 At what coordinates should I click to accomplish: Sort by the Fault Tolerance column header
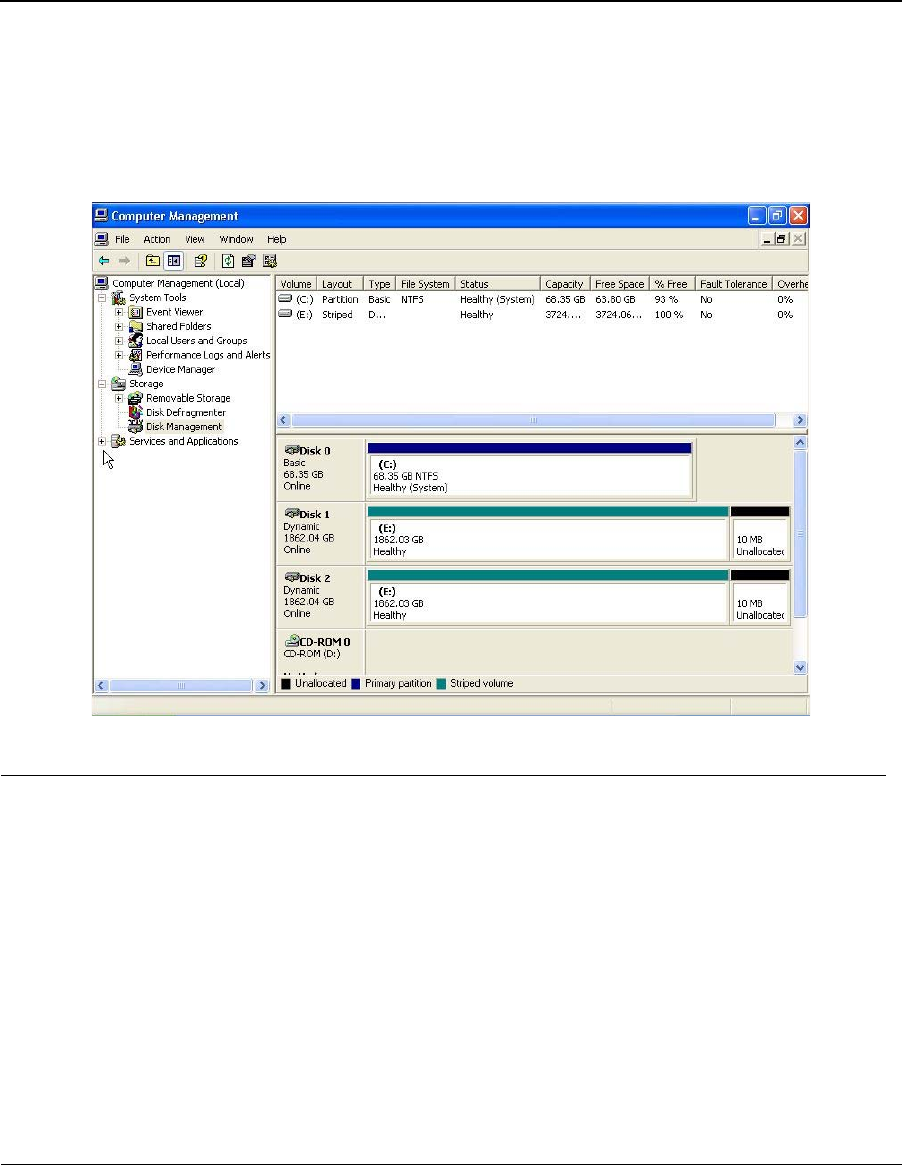pyautogui.click(x=733, y=284)
